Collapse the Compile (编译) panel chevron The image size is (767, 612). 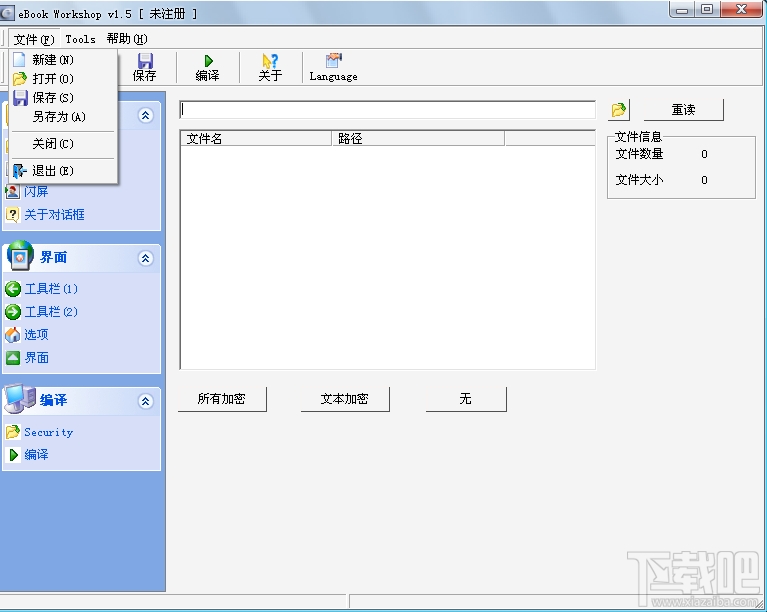tap(145, 402)
